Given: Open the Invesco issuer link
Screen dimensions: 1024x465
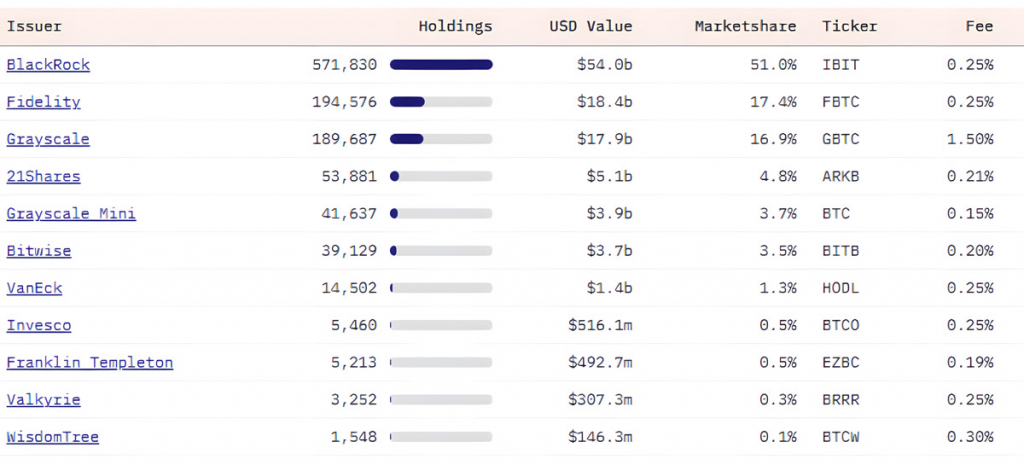Looking at the screenshot, I should [39, 325].
